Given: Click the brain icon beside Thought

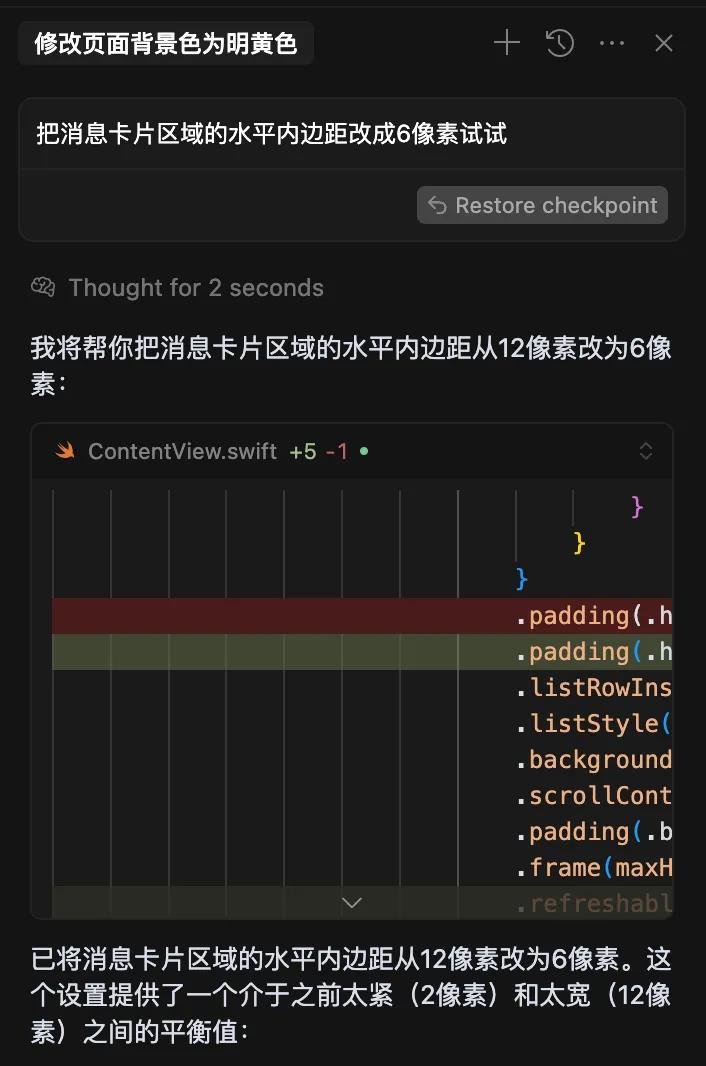Looking at the screenshot, I should [x=43, y=287].
